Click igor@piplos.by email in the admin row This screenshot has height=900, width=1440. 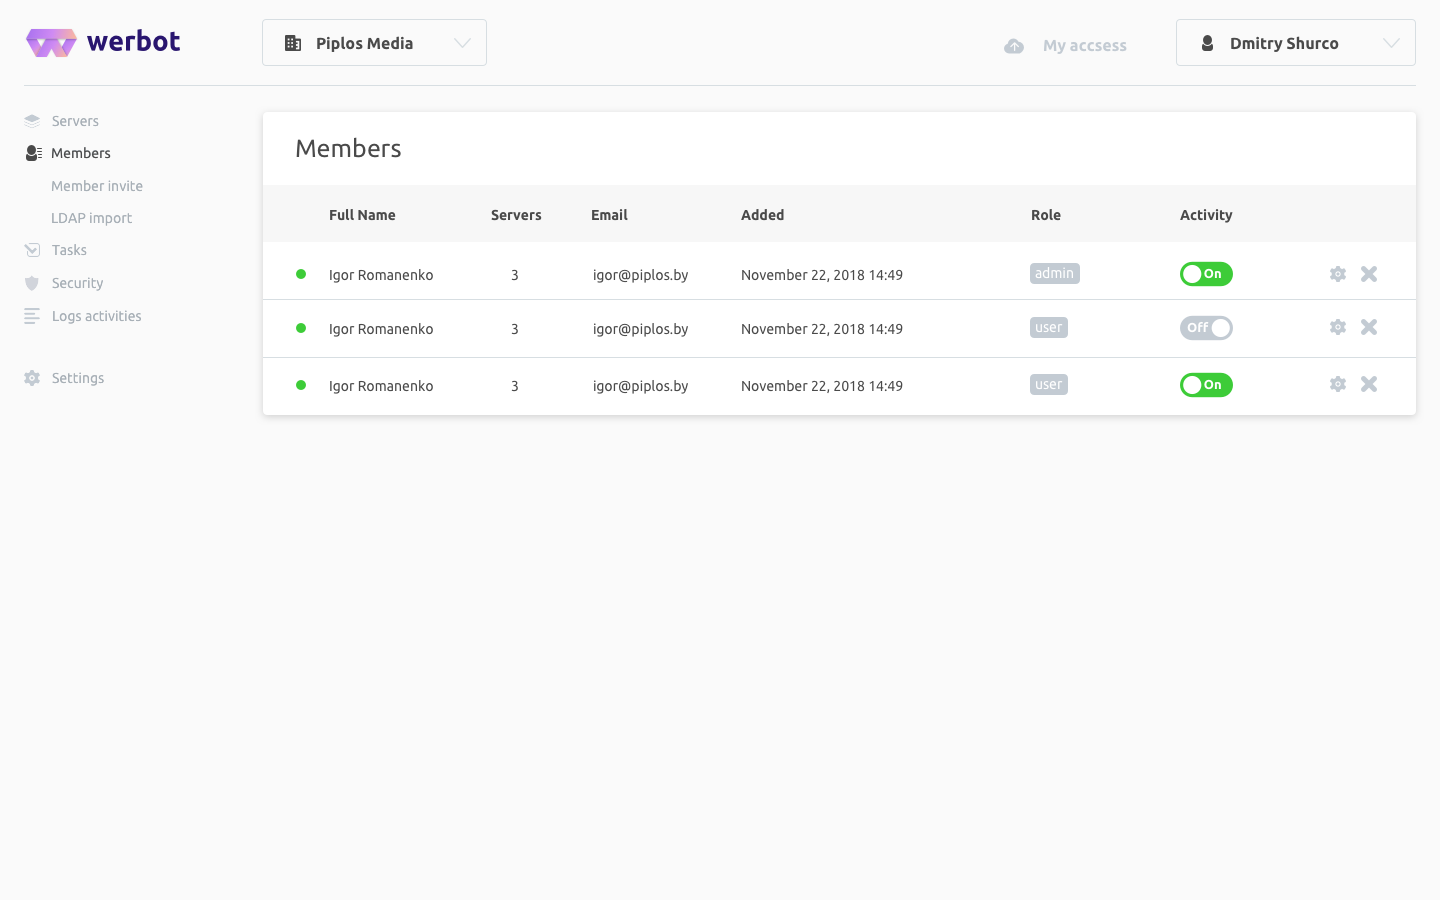[640, 275]
